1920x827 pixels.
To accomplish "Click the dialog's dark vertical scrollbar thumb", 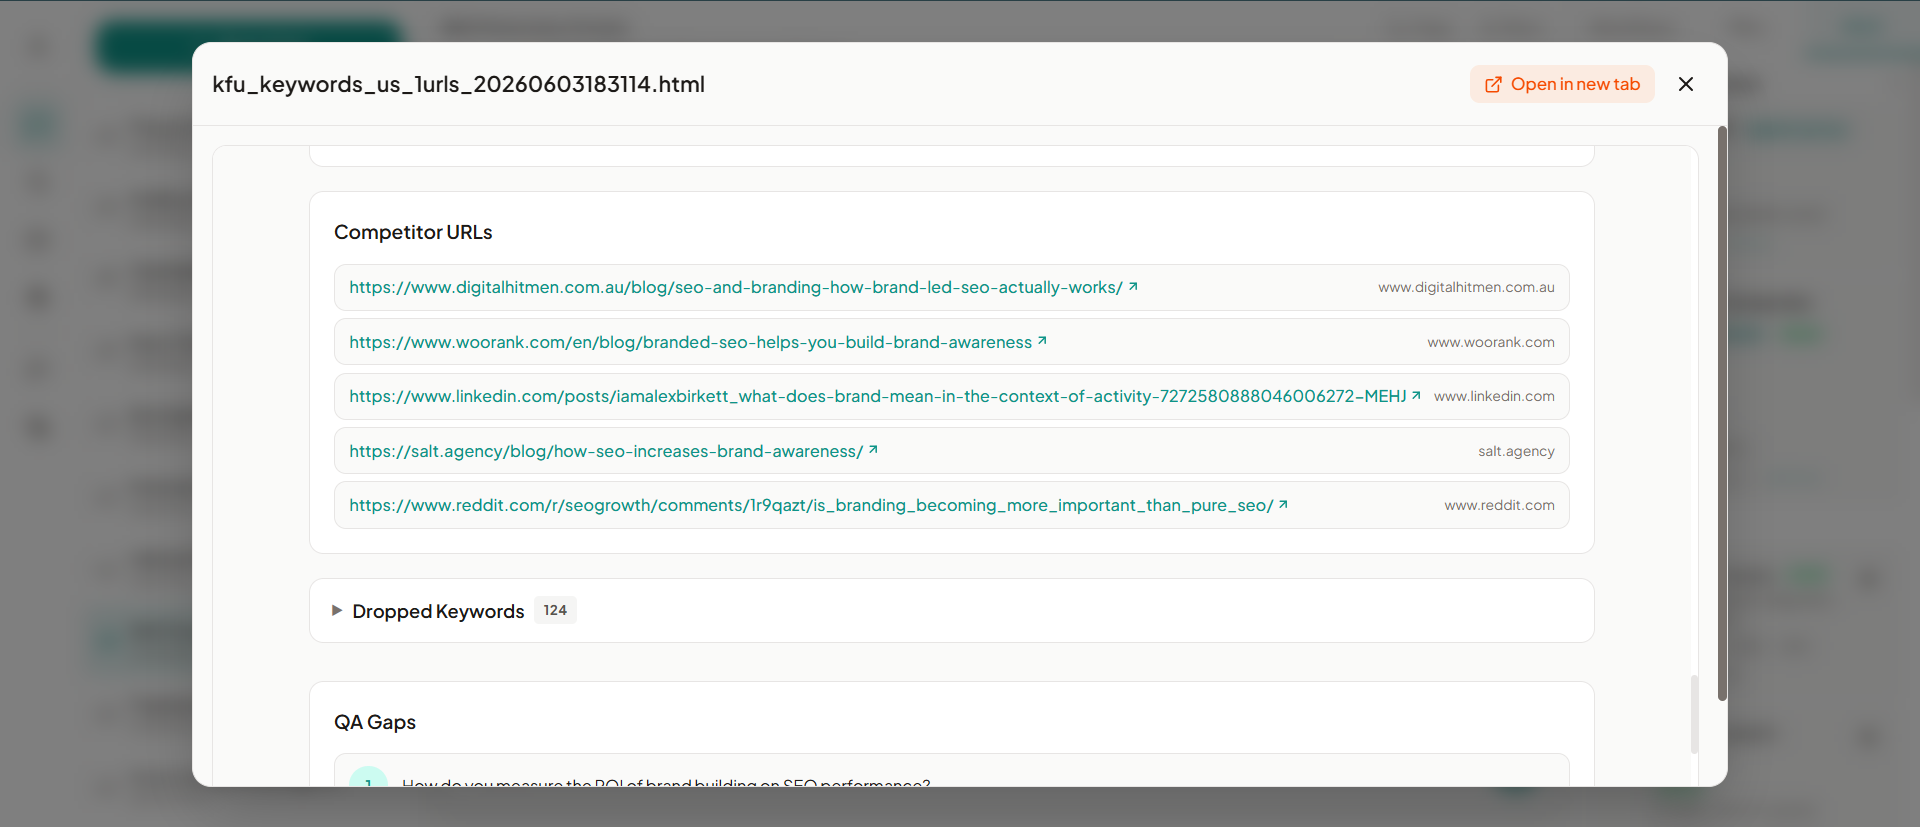I will (x=1722, y=413).
